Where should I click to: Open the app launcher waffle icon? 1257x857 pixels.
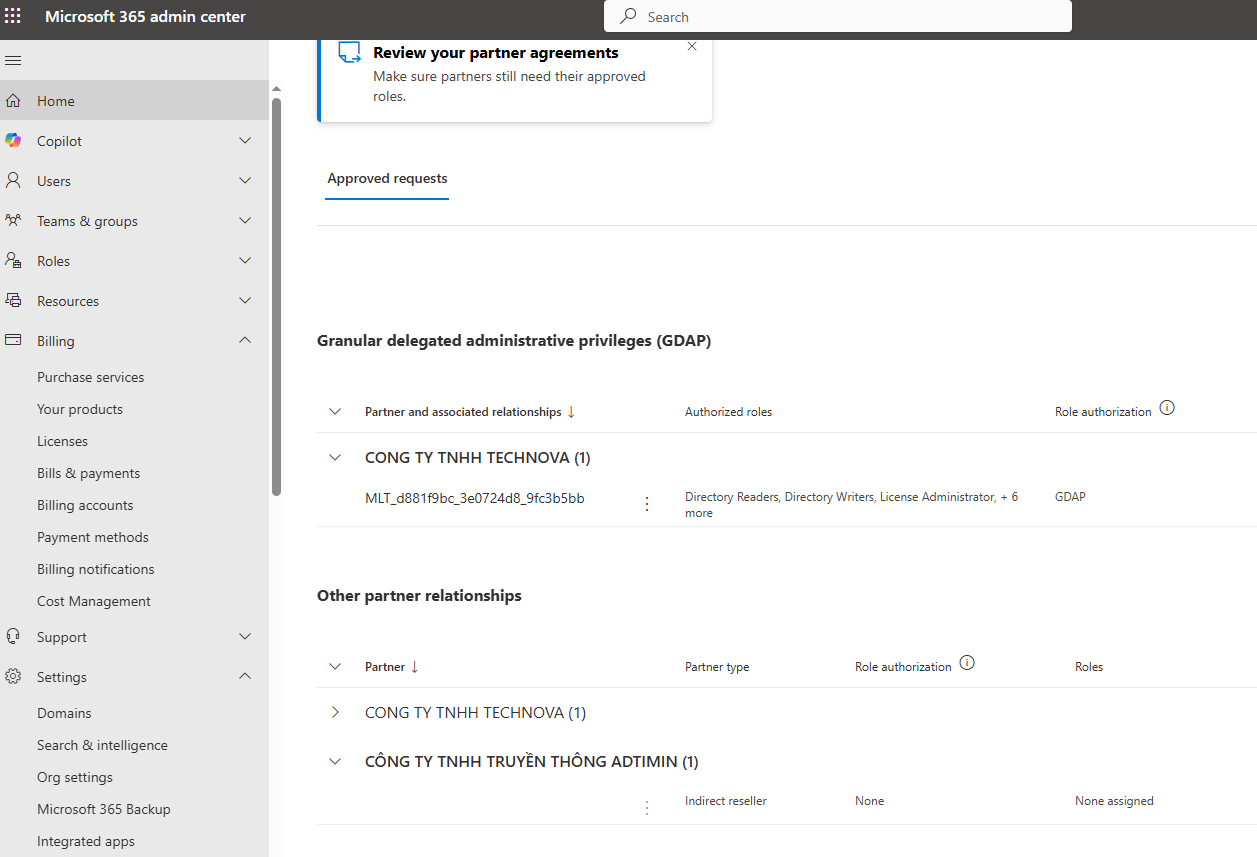(13, 16)
